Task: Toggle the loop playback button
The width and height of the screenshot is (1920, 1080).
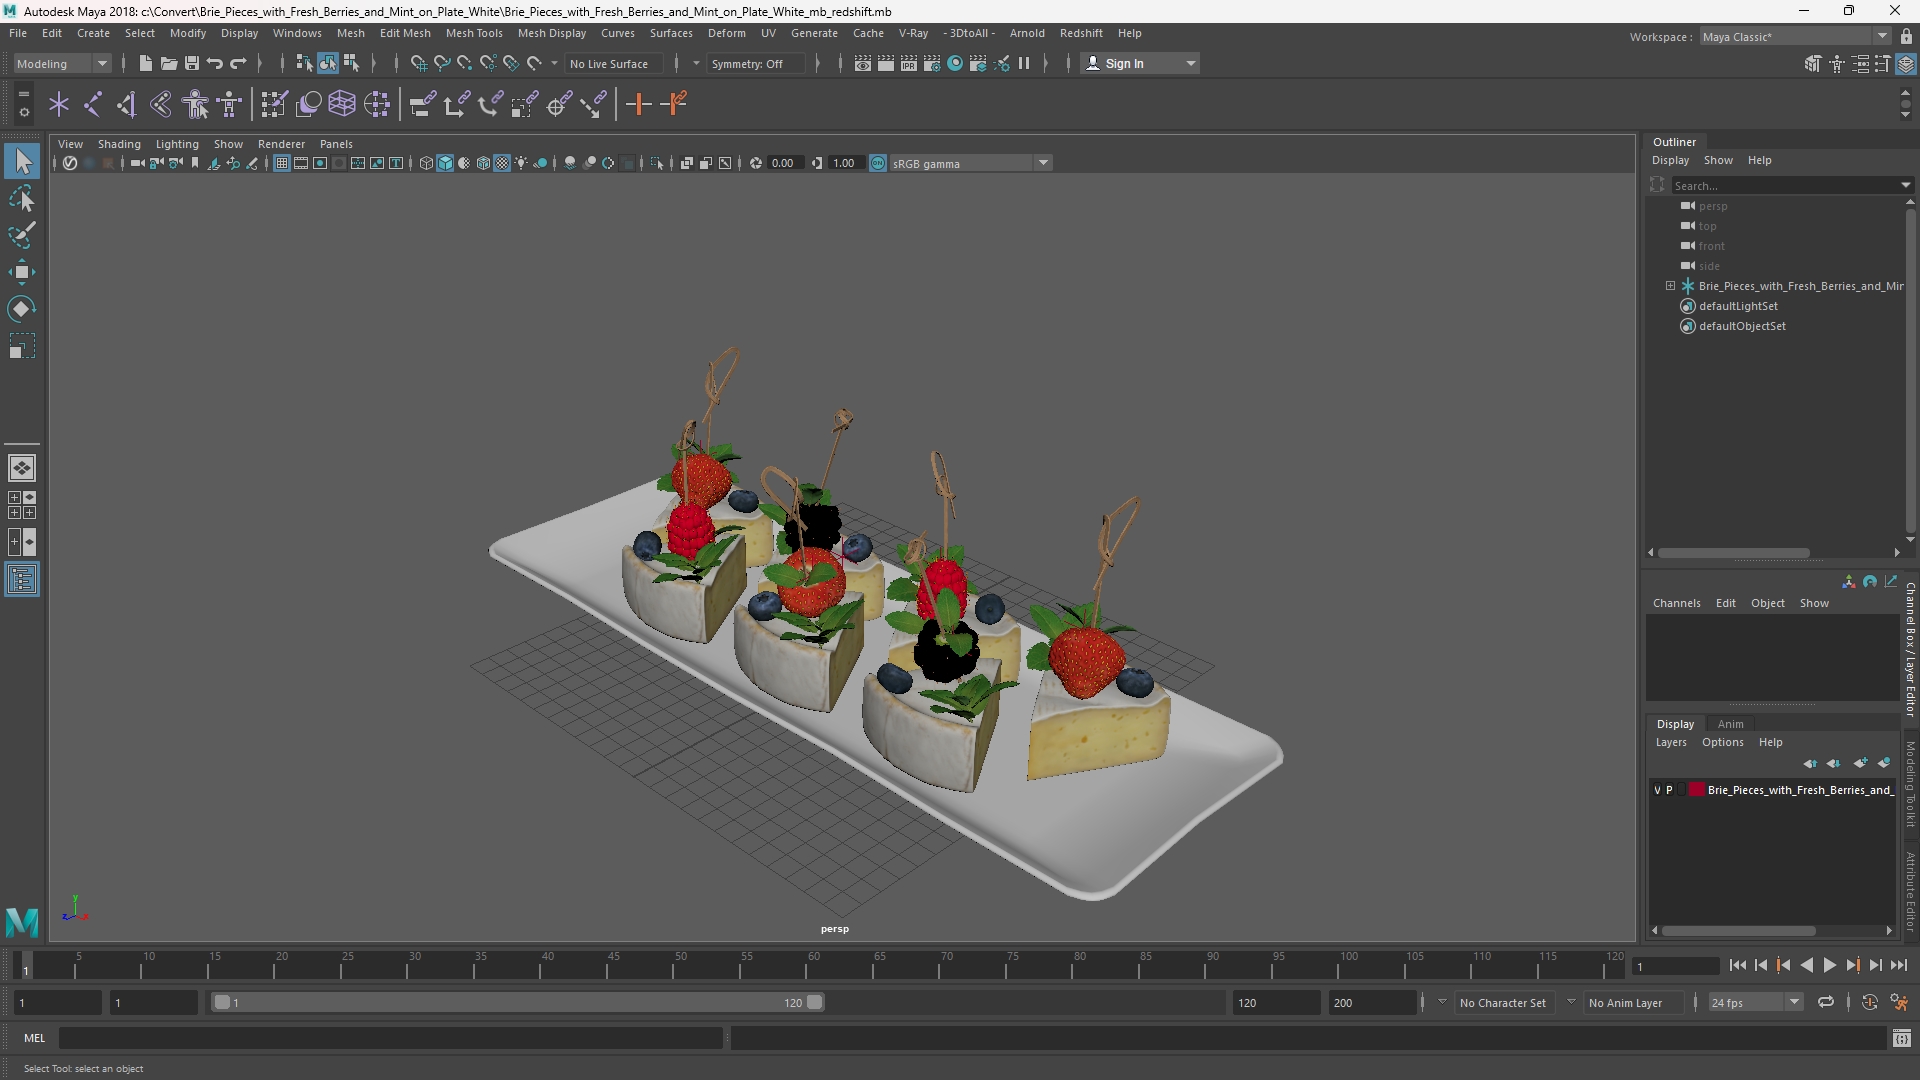Action: pyautogui.click(x=1825, y=1002)
